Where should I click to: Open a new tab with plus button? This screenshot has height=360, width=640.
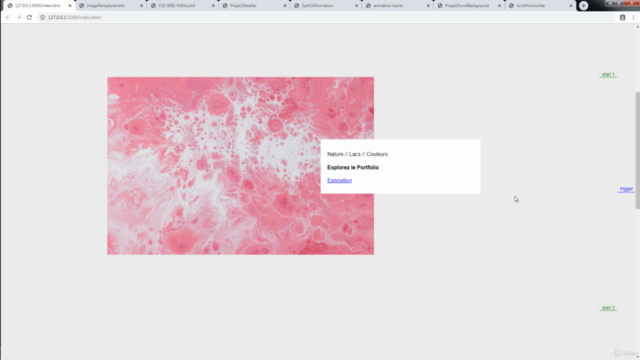584,6
